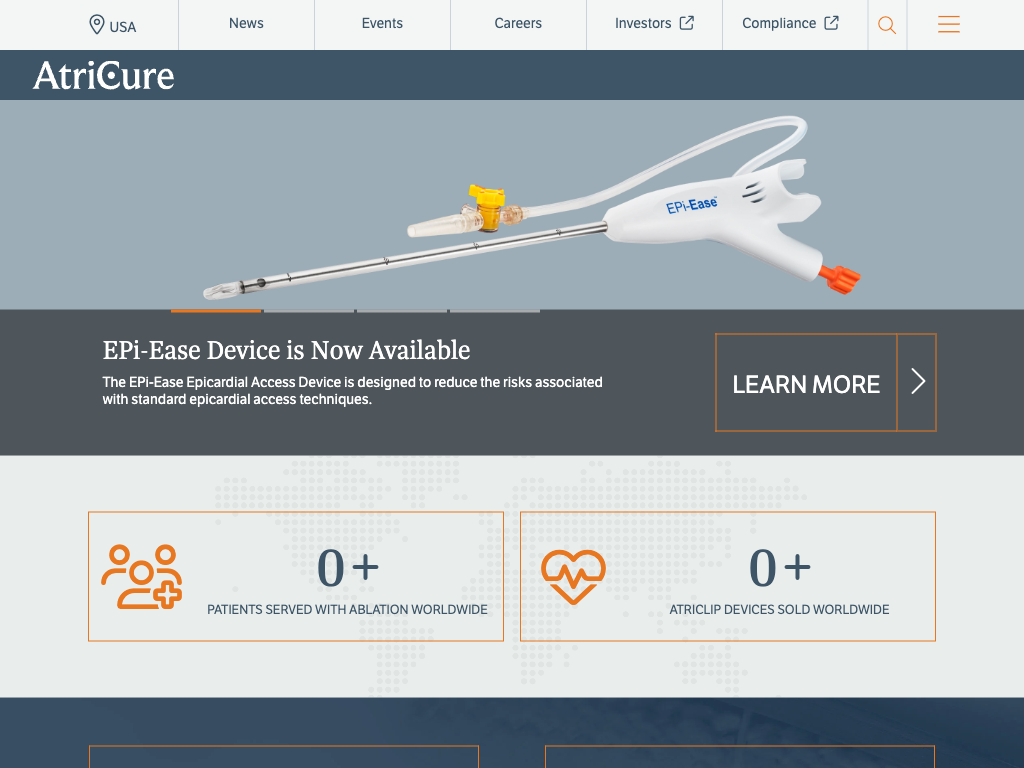Click the right chevron beside Learn More

tap(917, 382)
